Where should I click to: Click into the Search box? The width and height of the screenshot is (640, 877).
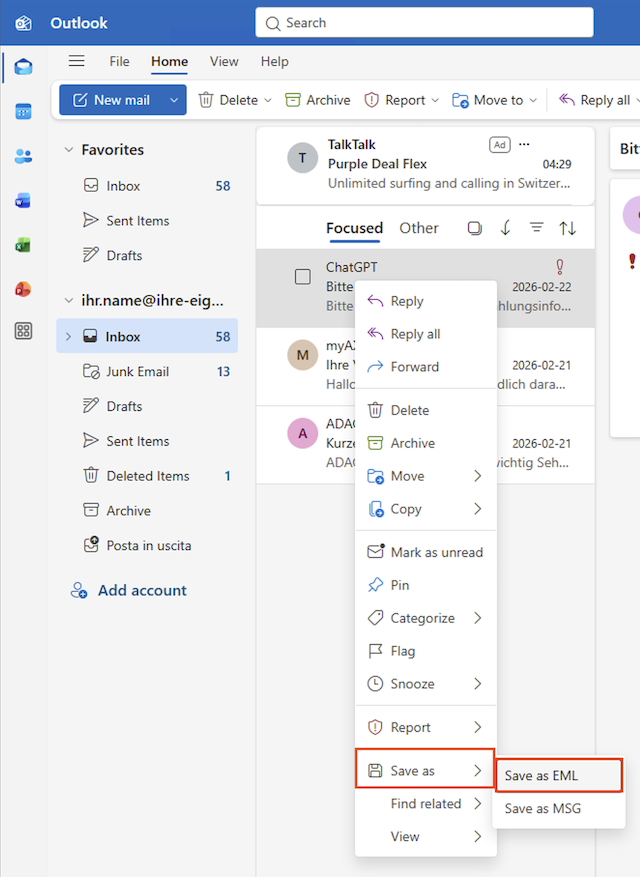[x=424, y=23]
